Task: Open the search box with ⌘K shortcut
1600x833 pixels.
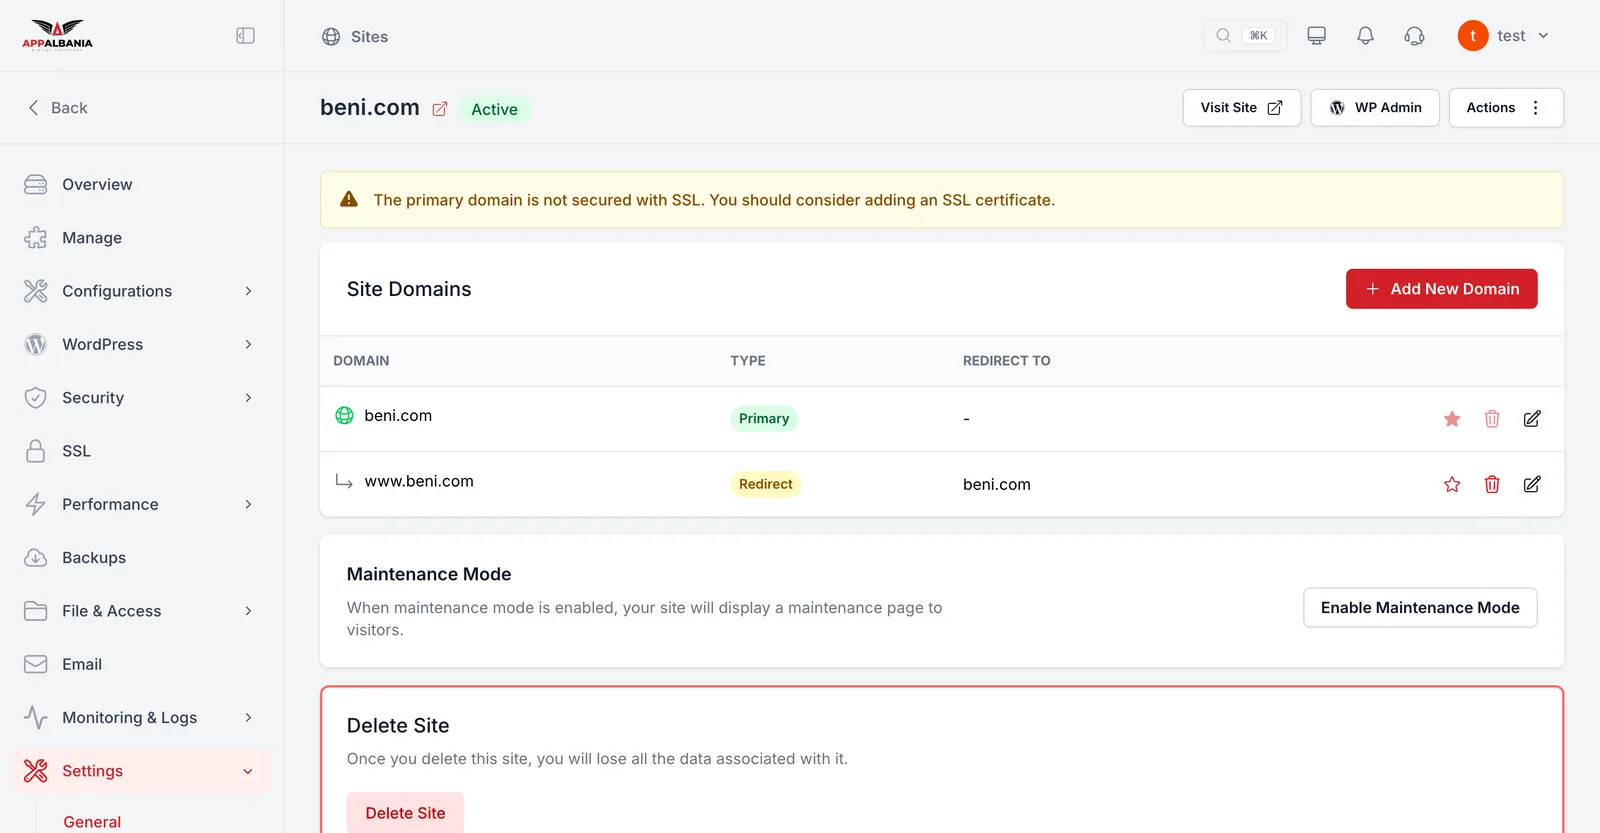Action: [1244, 36]
